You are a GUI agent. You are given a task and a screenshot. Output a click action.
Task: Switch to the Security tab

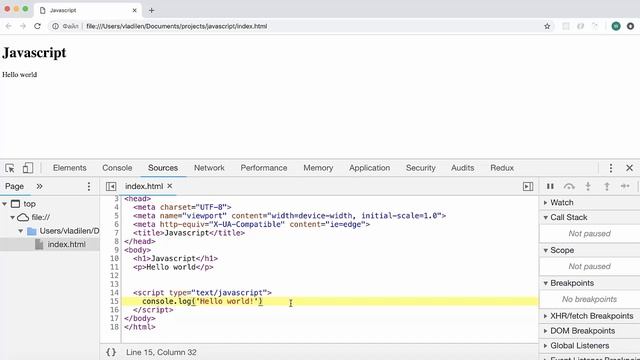tap(420, 168)
